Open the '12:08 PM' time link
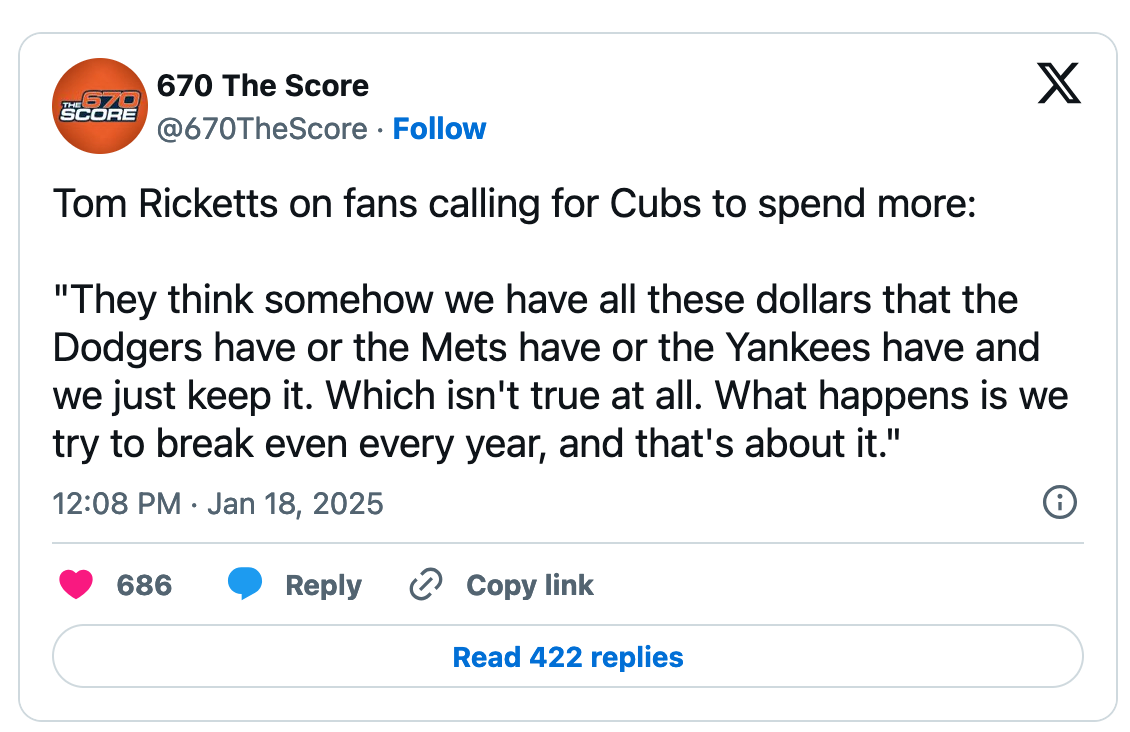Viewport: 1130px width, 732px height. pos(116,503)
